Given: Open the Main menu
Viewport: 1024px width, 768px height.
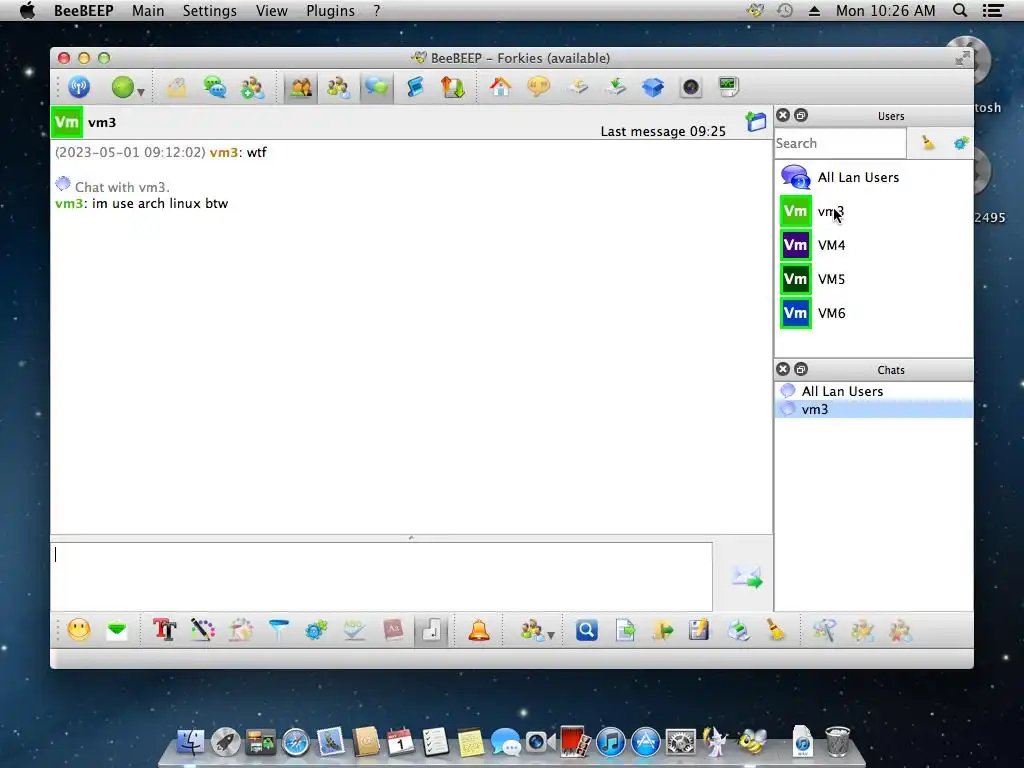Looking at the screenshot, I should (x=148, y=10).
